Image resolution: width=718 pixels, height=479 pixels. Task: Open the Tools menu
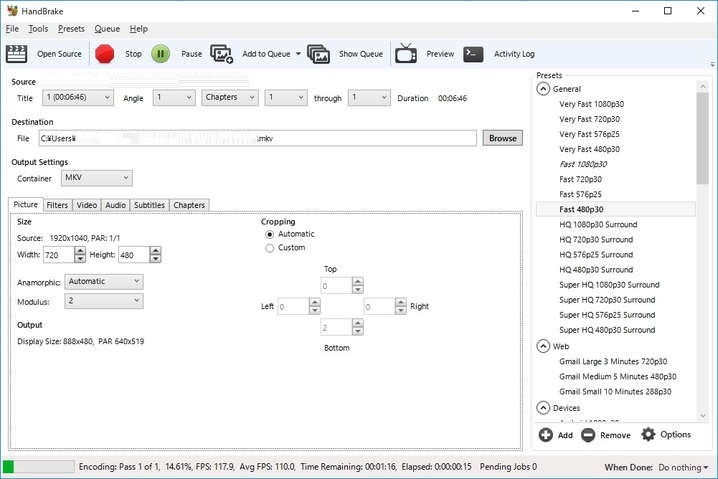[x=38, y=29]
